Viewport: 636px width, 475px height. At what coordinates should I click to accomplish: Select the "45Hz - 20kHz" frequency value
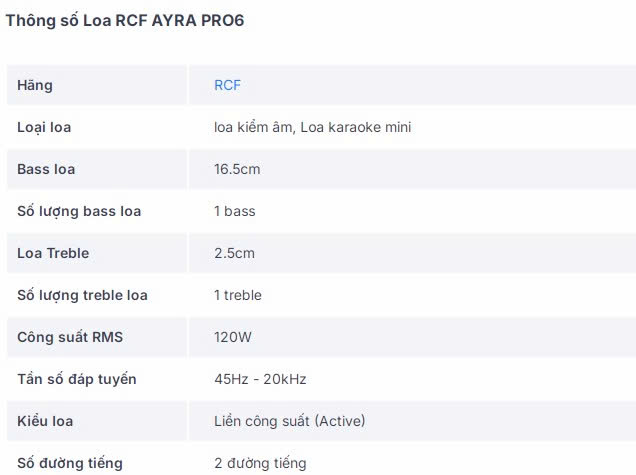260,379
